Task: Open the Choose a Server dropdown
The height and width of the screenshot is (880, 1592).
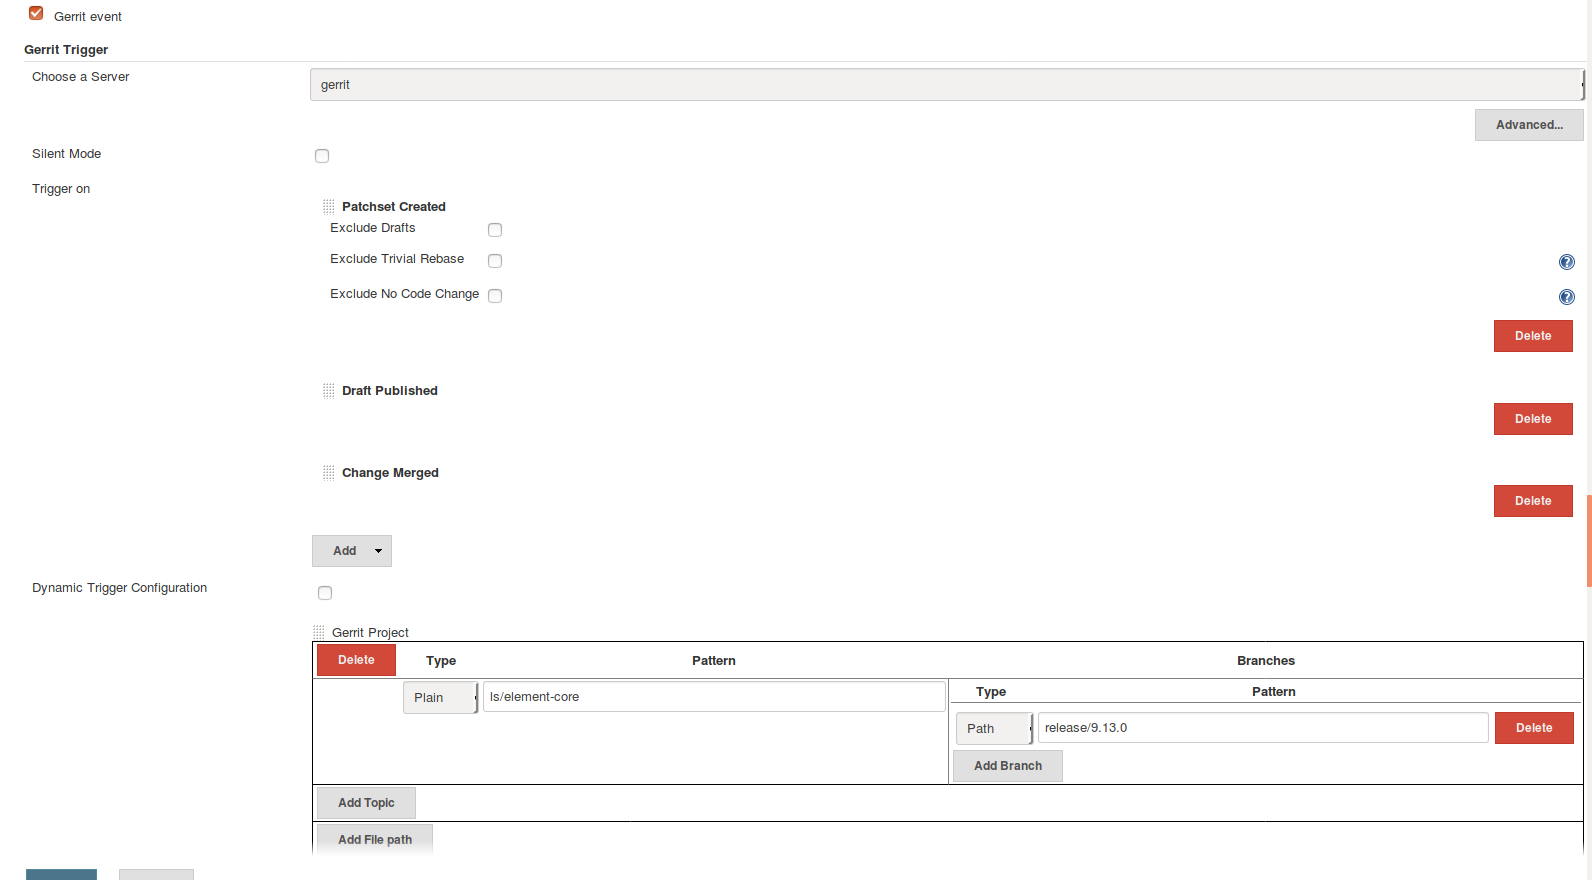Action: tap(946, 85)
